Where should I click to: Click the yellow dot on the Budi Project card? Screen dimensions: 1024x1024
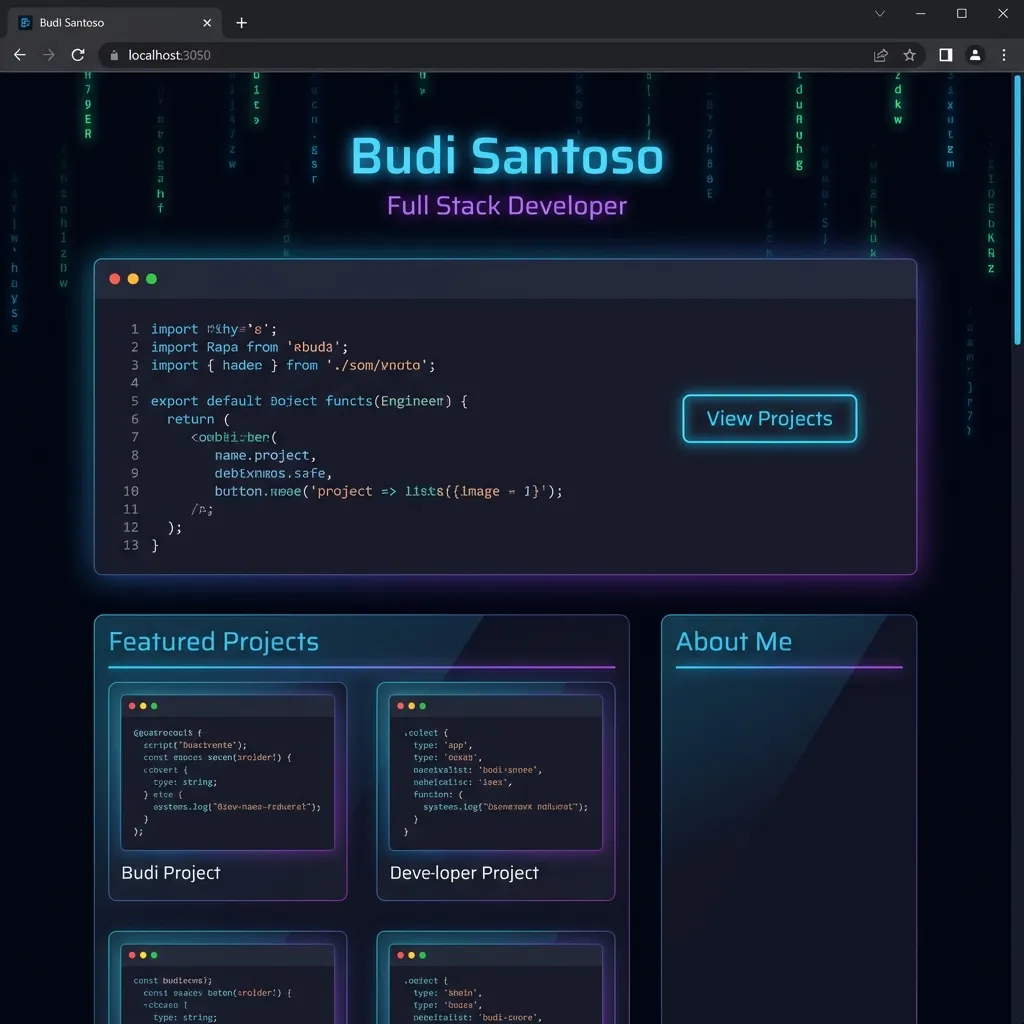click(143, 705)
